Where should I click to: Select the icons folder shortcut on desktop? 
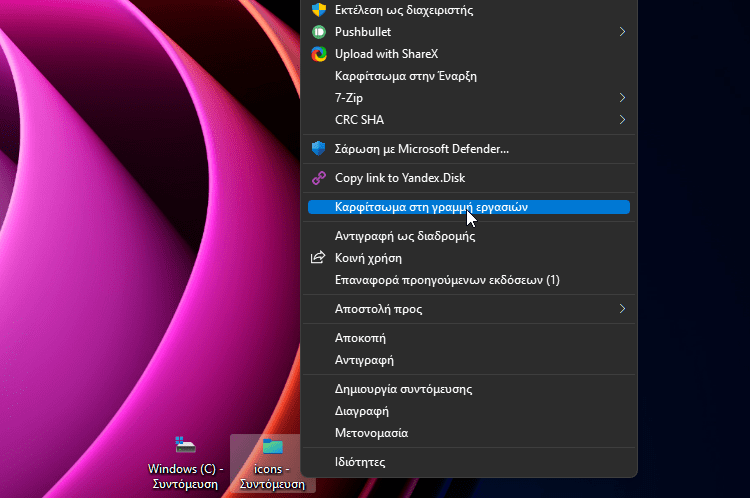pos(273,446)
